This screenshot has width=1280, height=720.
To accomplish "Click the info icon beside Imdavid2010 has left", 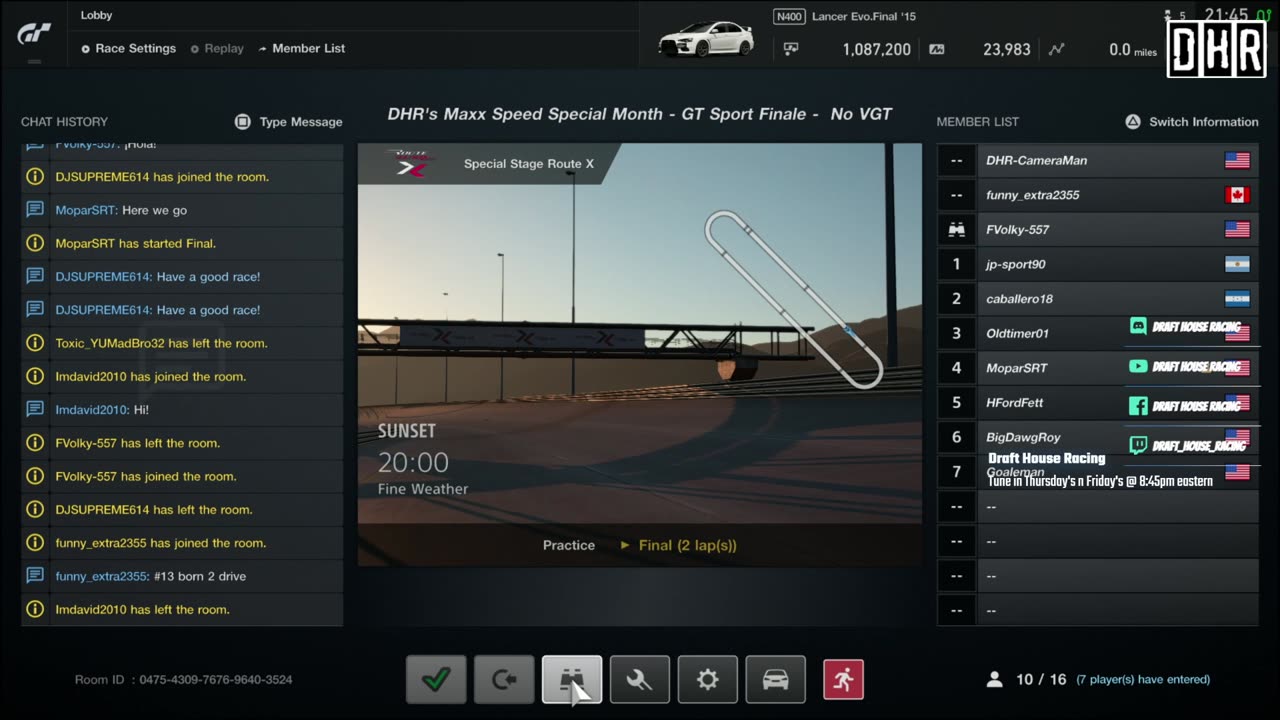I will click(x=35, y=609).
